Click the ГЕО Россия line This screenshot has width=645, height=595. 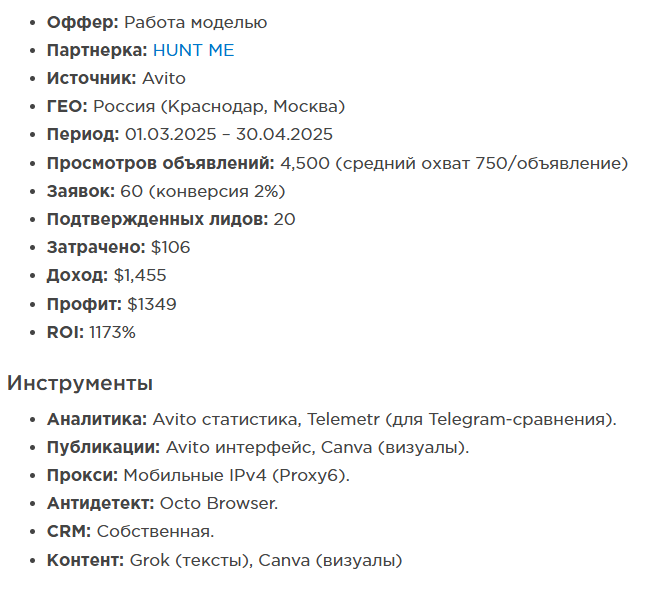pos(196,107)
